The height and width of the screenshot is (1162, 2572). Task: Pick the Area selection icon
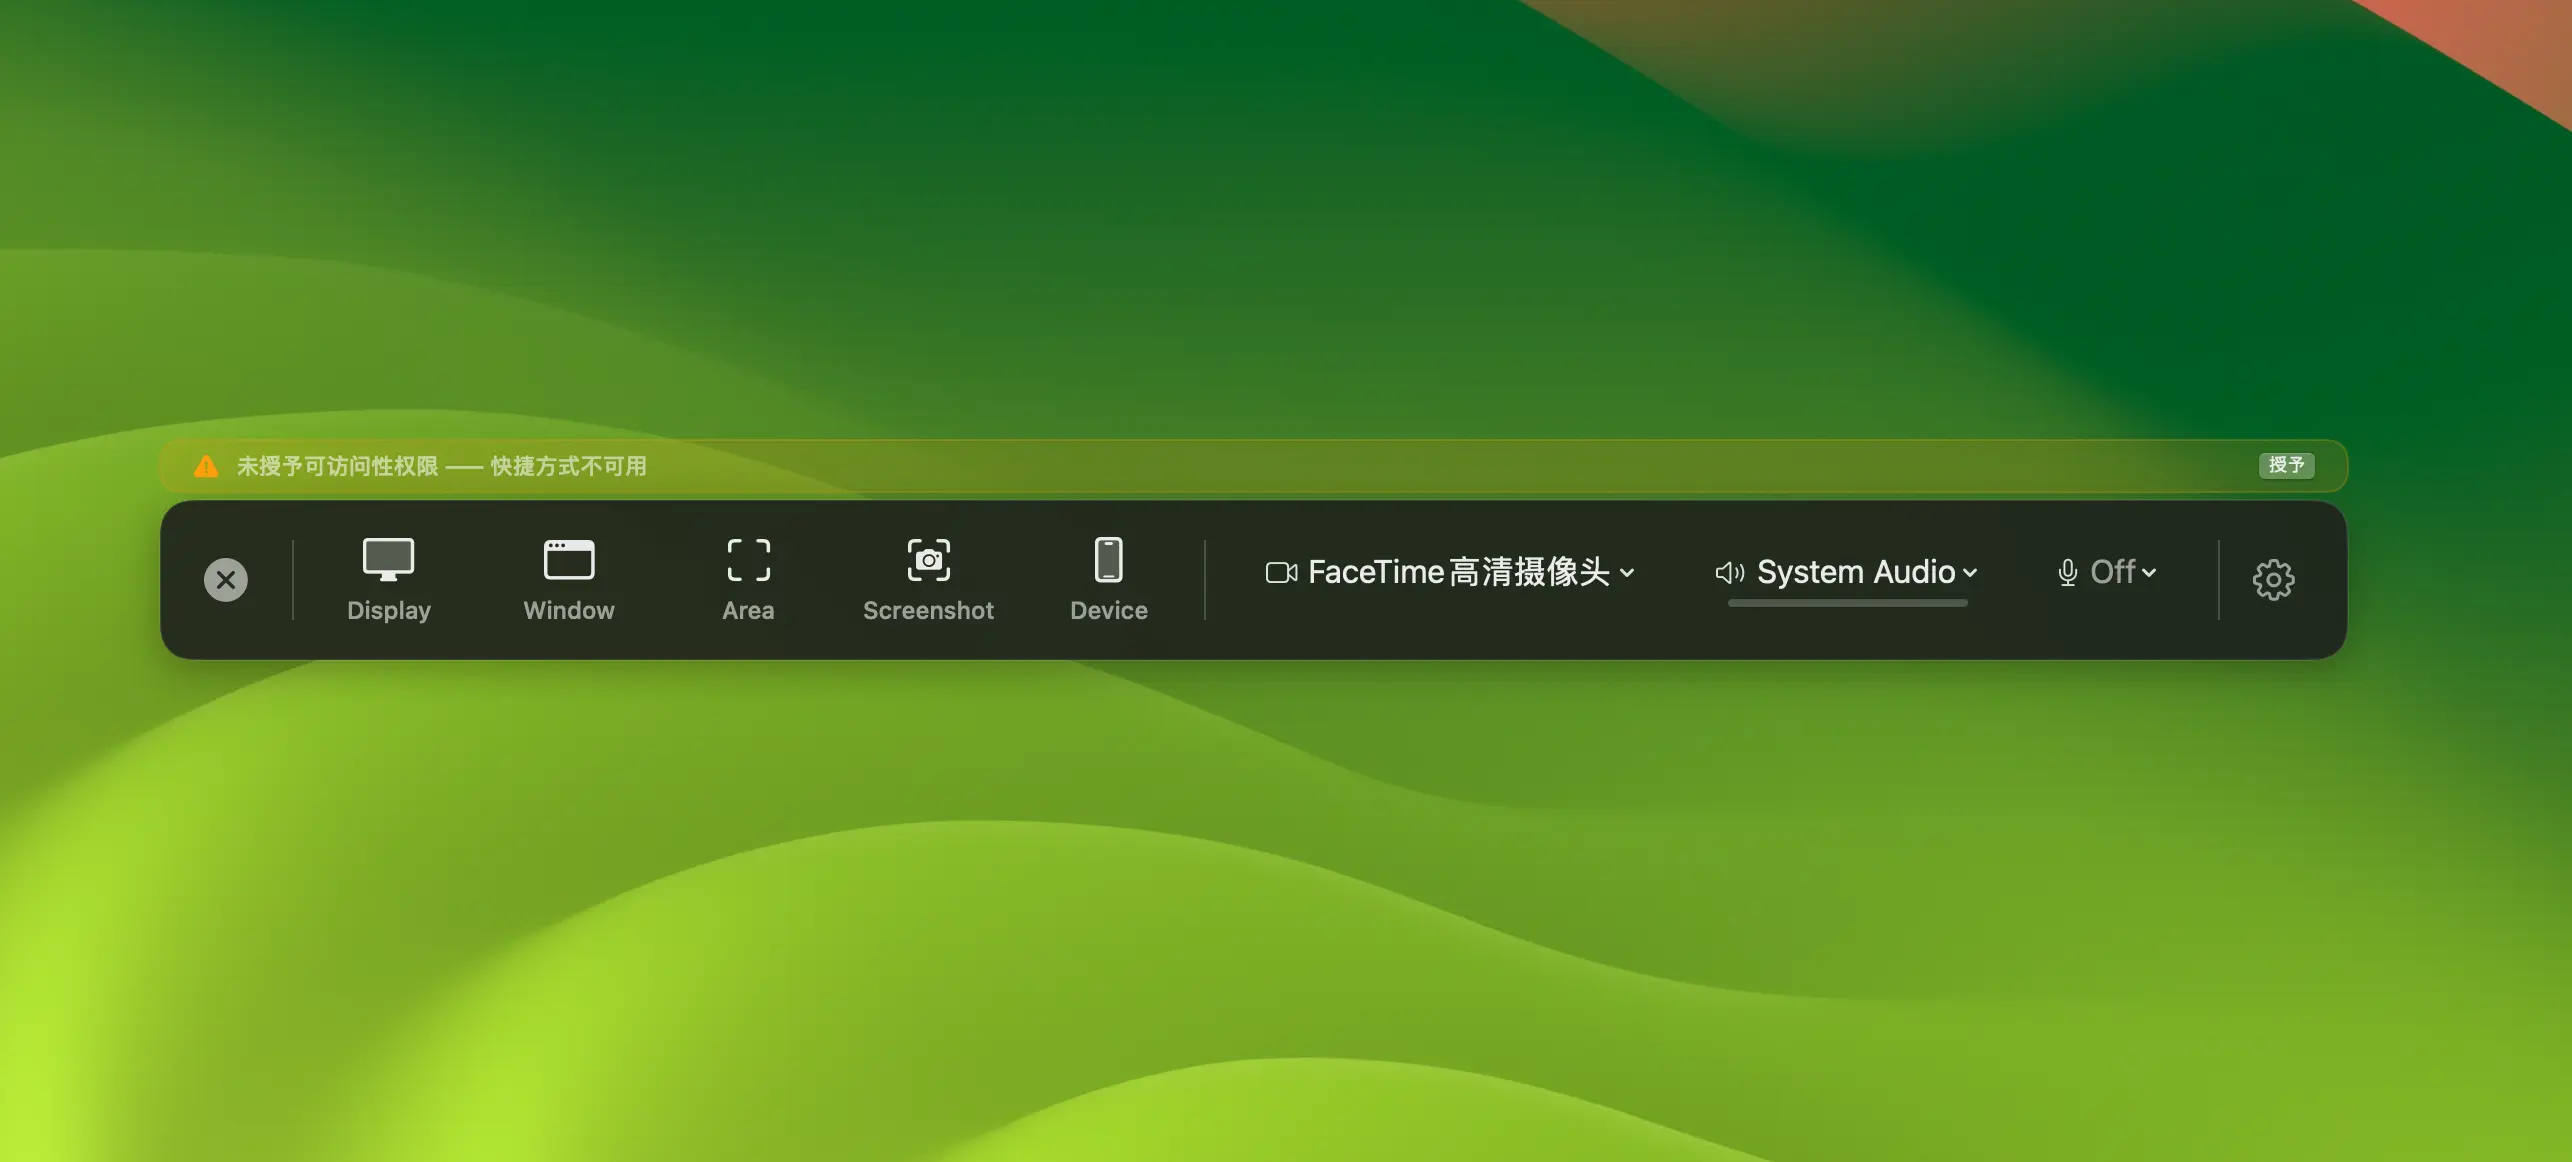pyautogui.click(x=748, y=559)
